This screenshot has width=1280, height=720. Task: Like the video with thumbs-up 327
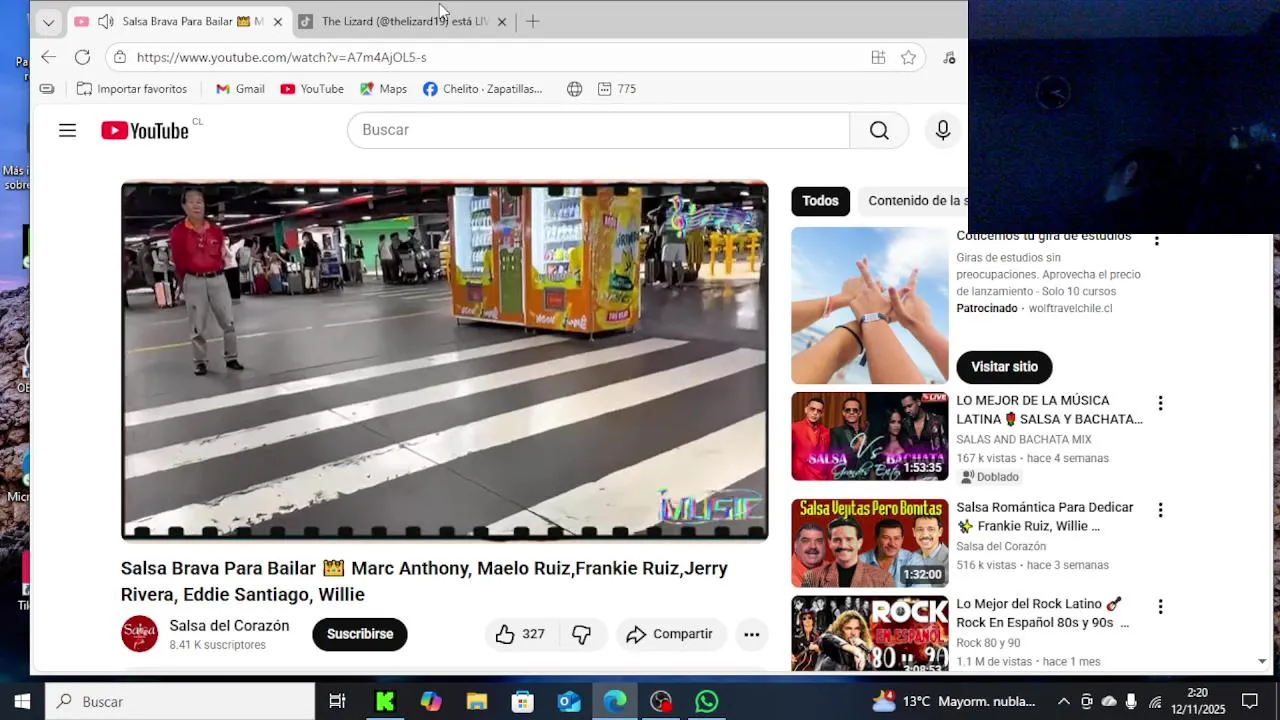coord(520,634)
